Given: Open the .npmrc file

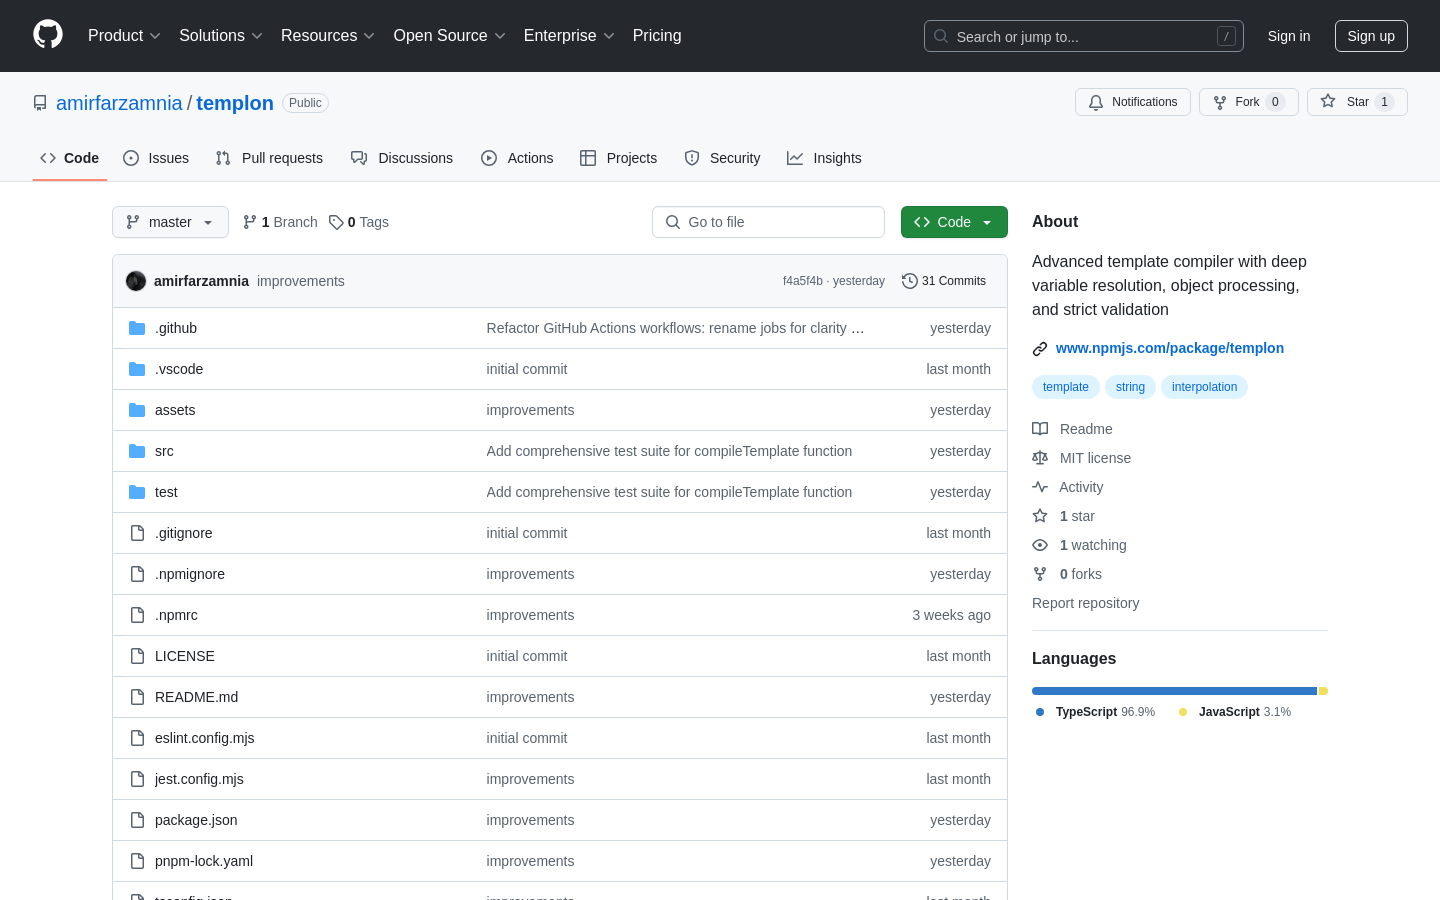Looking at the screenshot, I should (x=176, y=615).
